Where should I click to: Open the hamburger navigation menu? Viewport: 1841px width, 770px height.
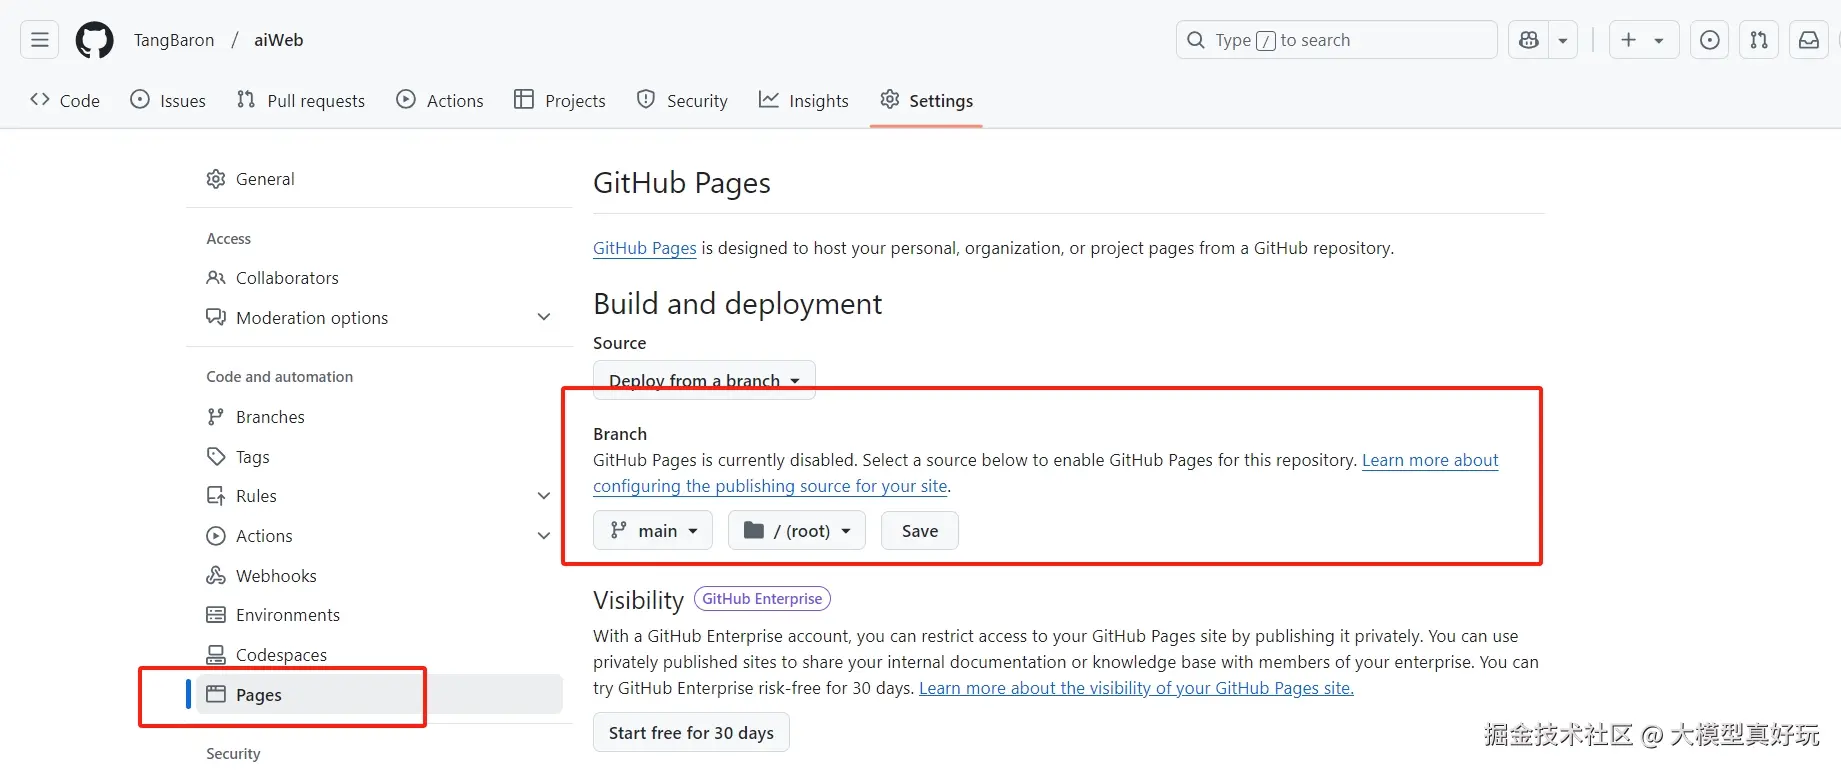click(x=40, y=40)
